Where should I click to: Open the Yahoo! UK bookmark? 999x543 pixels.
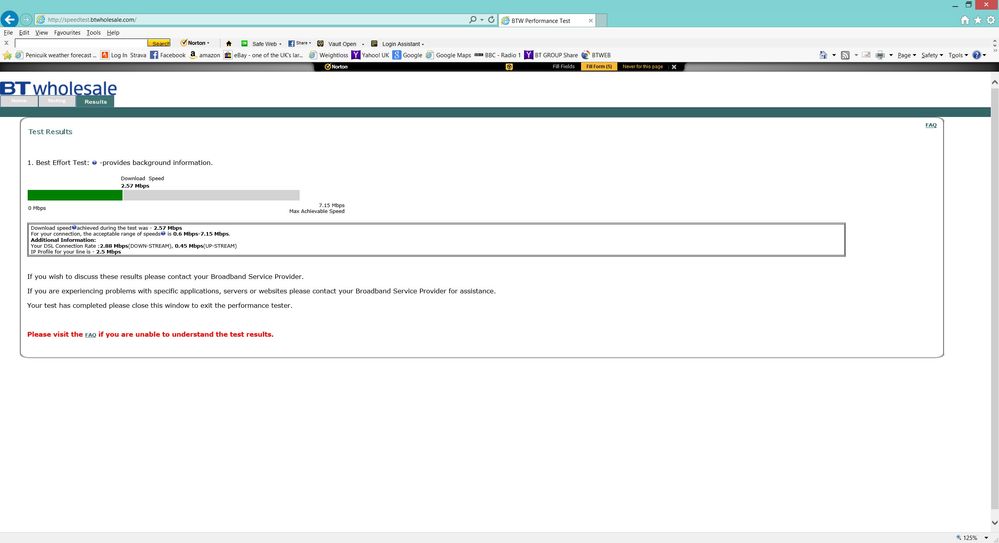tap(370, 55)
